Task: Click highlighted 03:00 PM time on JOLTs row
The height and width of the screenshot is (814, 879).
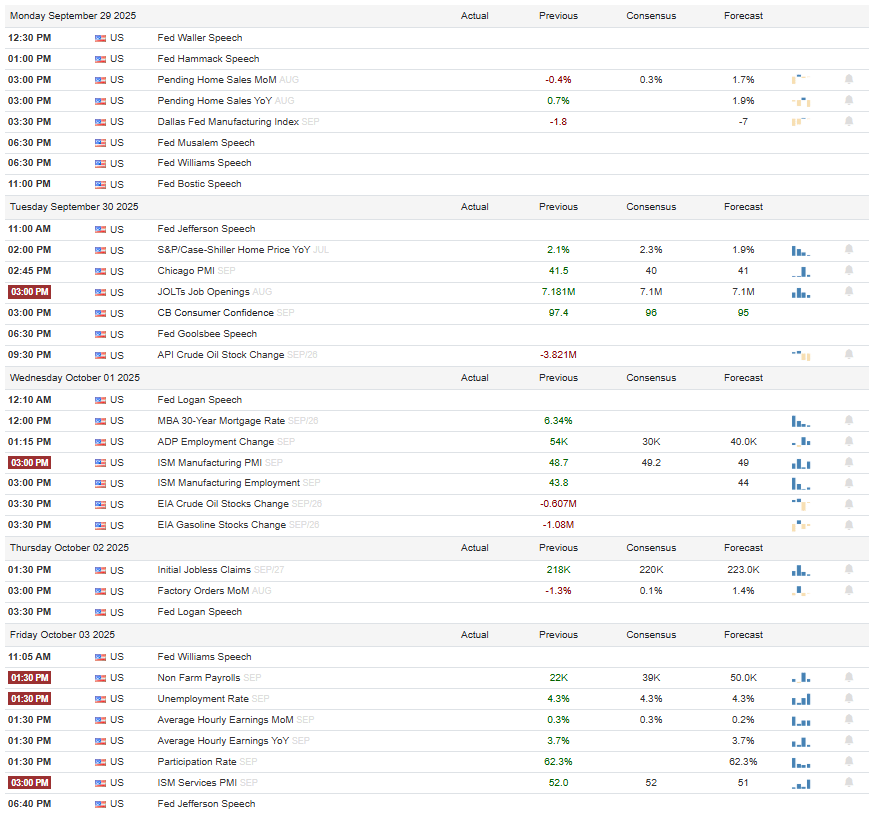Action: [x=30, y=292]
